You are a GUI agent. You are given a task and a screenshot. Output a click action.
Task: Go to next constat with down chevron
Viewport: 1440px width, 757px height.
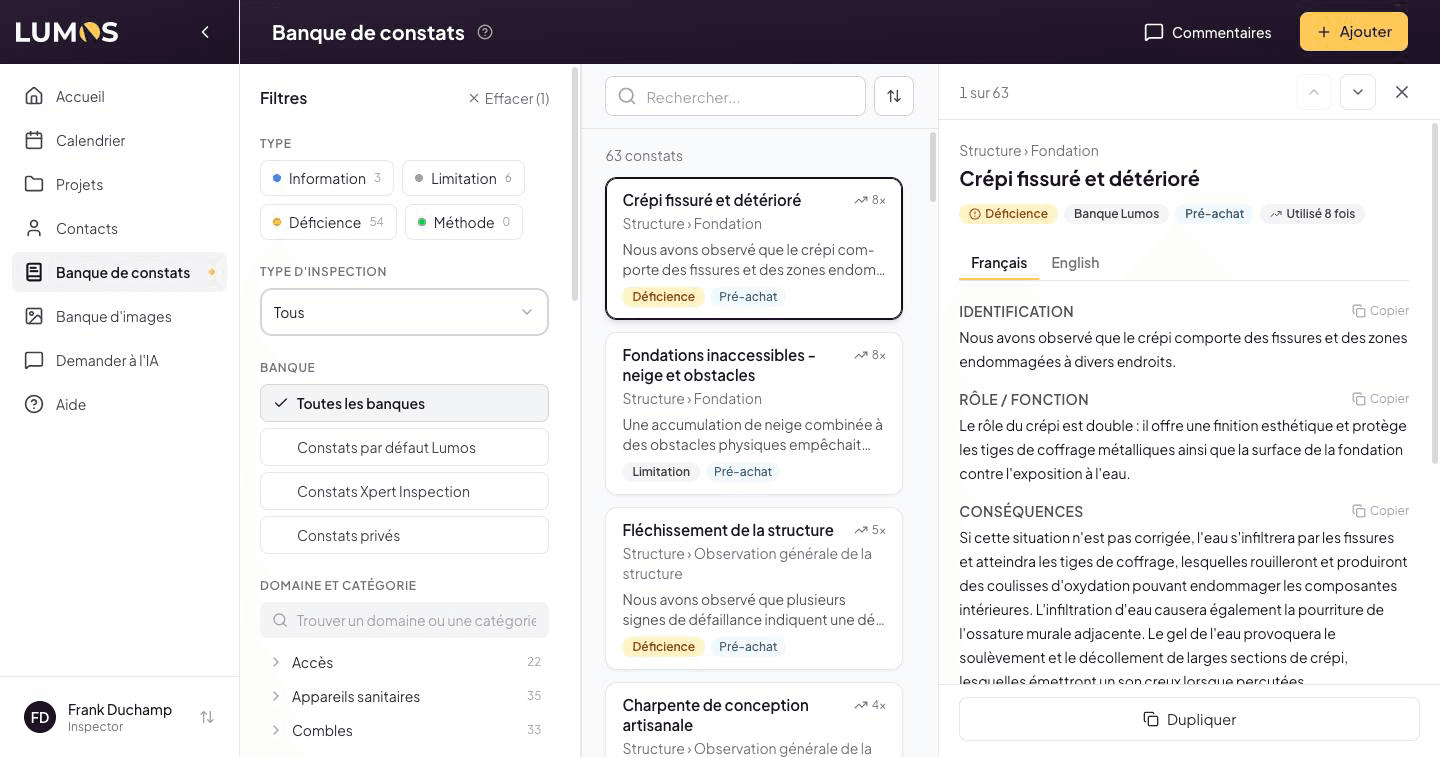tap(1358, 92)
